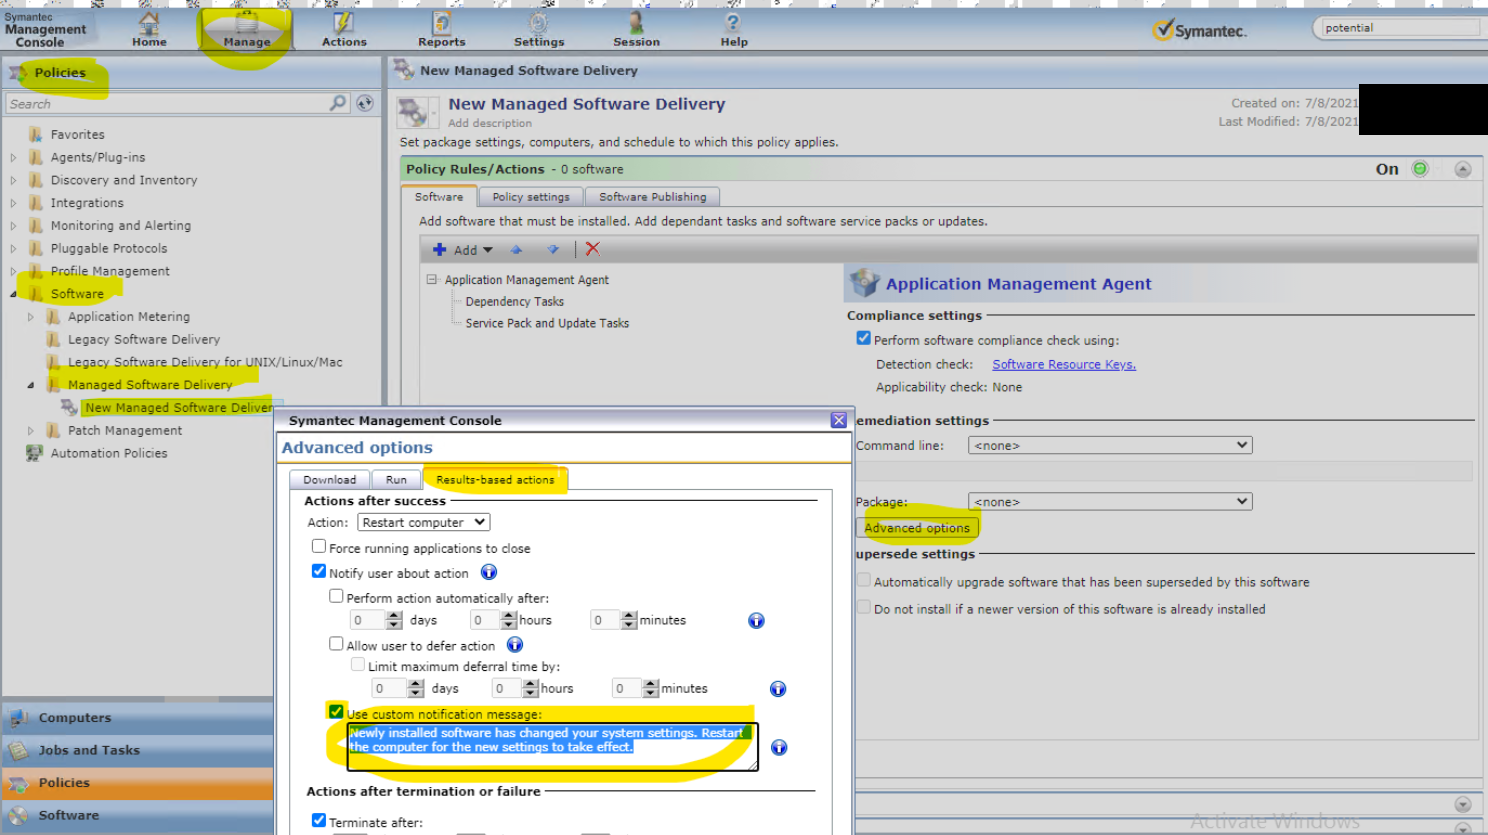Screen dimensions: 1488x835
Task: Open the Action Restart computer dropdown
Action: (423, 522)
